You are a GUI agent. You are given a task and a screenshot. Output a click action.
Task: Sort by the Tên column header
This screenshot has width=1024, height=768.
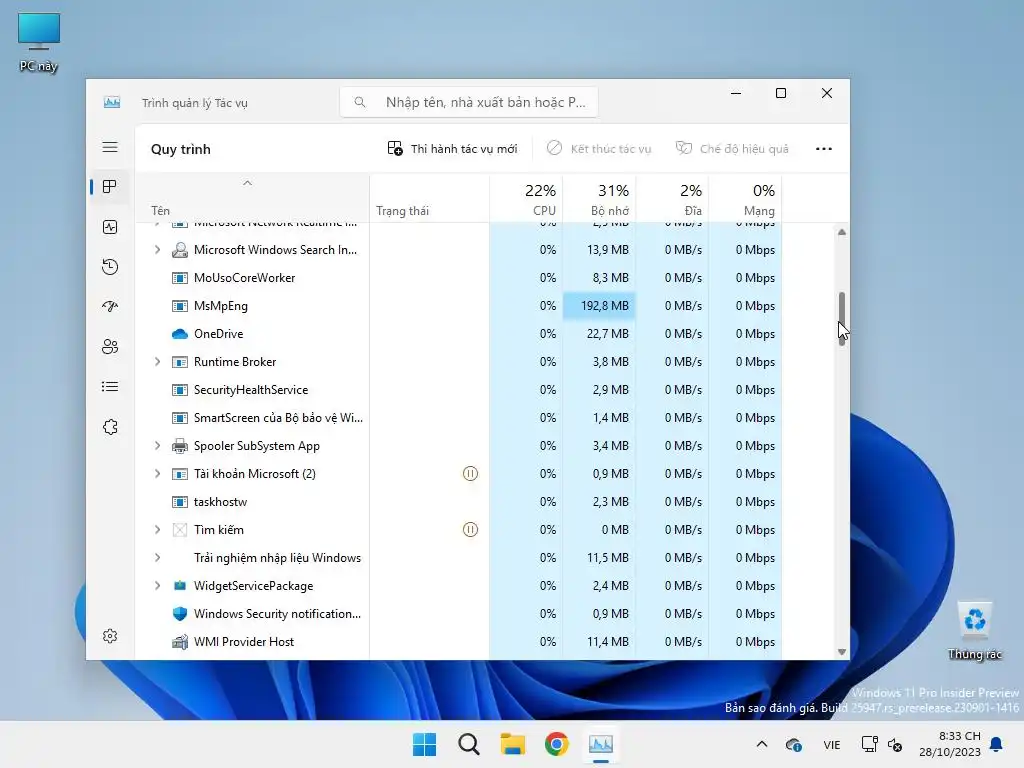coord(252,198)
